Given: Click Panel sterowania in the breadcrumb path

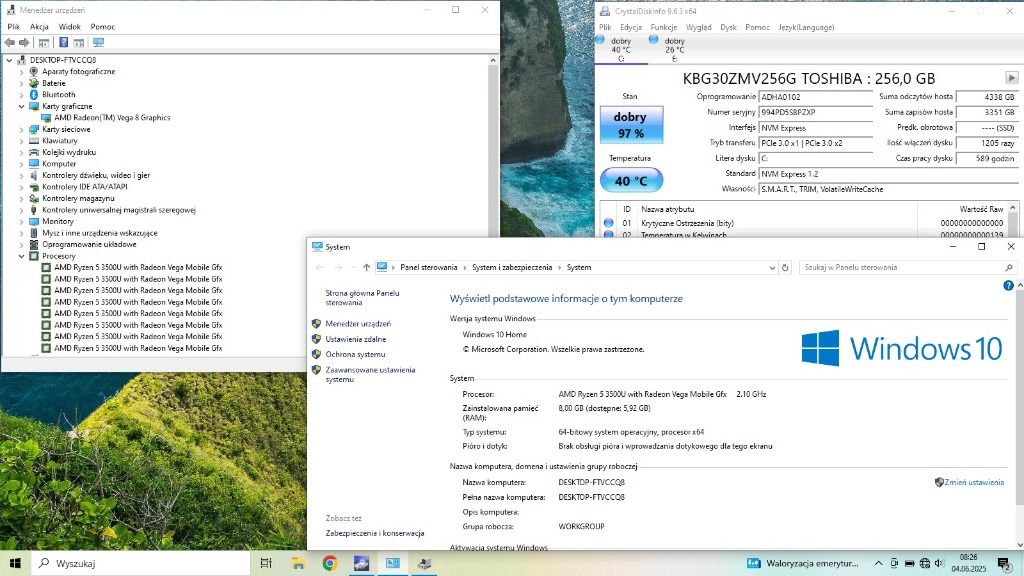Looking at the screenshot, I should pos(428,268).
